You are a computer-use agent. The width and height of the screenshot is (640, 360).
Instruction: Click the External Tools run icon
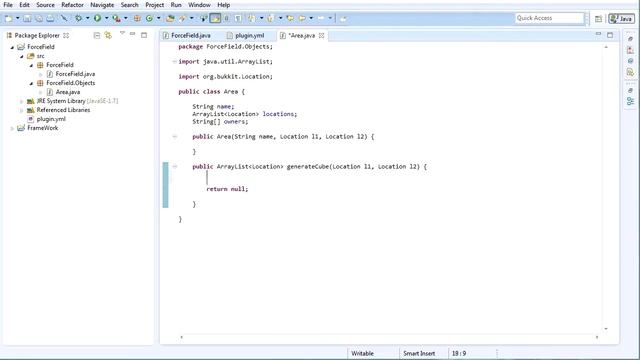[x=116, y=18]
